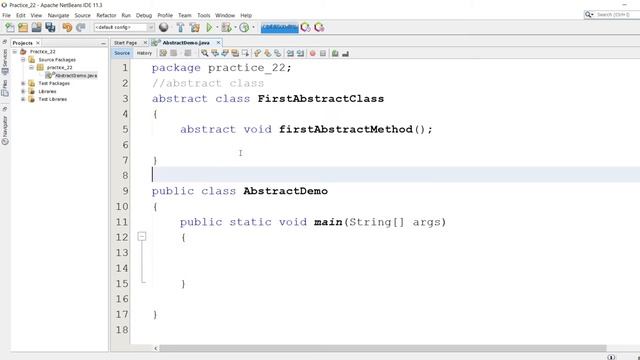The width and height of the screenshot is (640, 360).
Task: Click the Build Project hammer icon
Action: point(180,27)
